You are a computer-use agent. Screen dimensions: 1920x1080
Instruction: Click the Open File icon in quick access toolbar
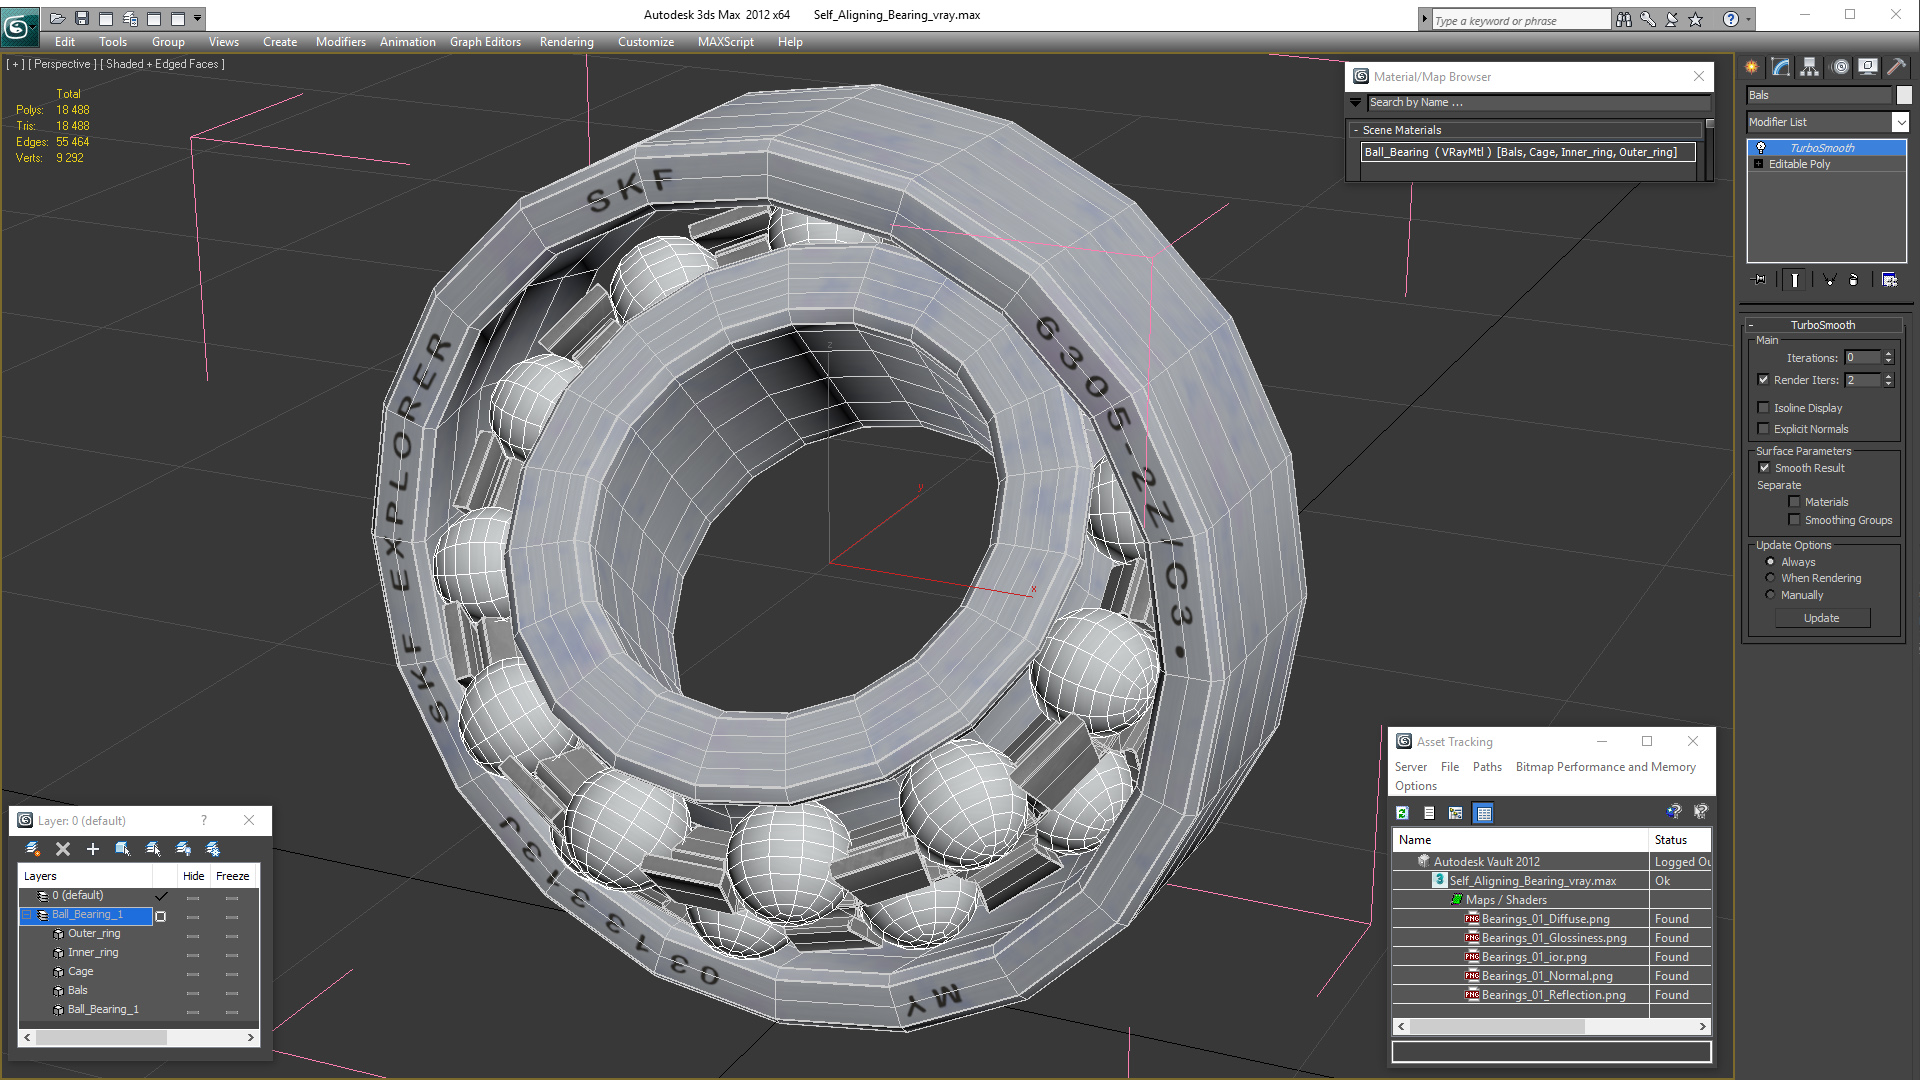point(57,18)
